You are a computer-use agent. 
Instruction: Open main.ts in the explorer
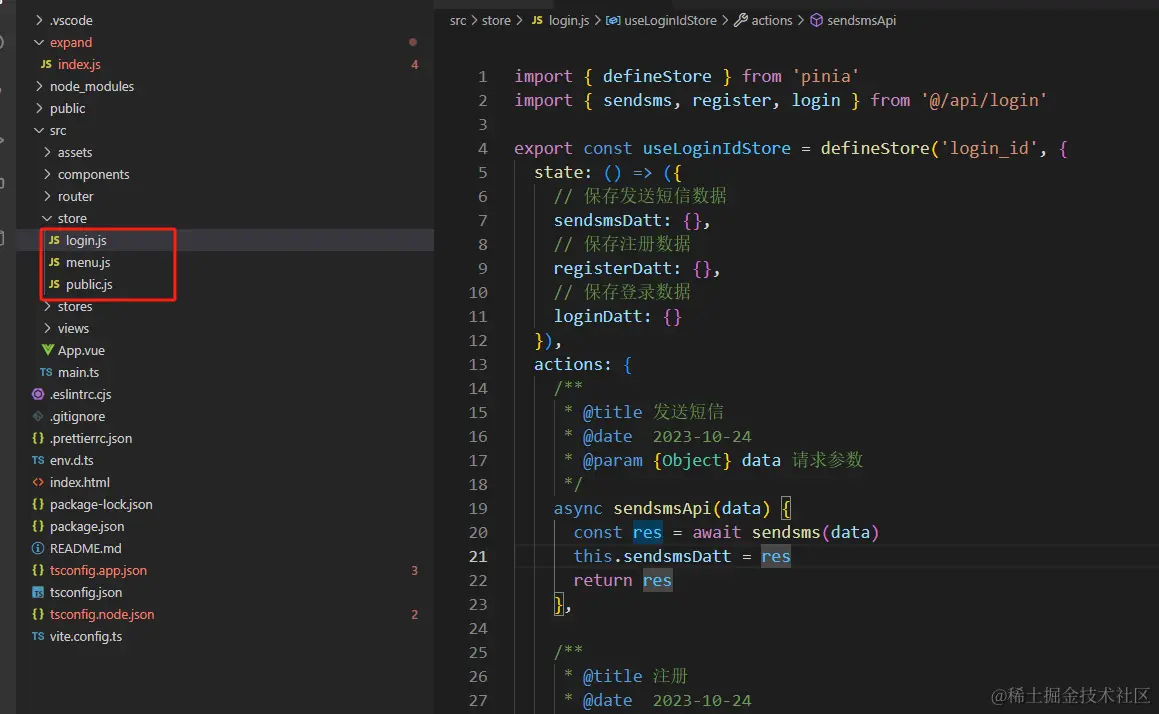78,372
